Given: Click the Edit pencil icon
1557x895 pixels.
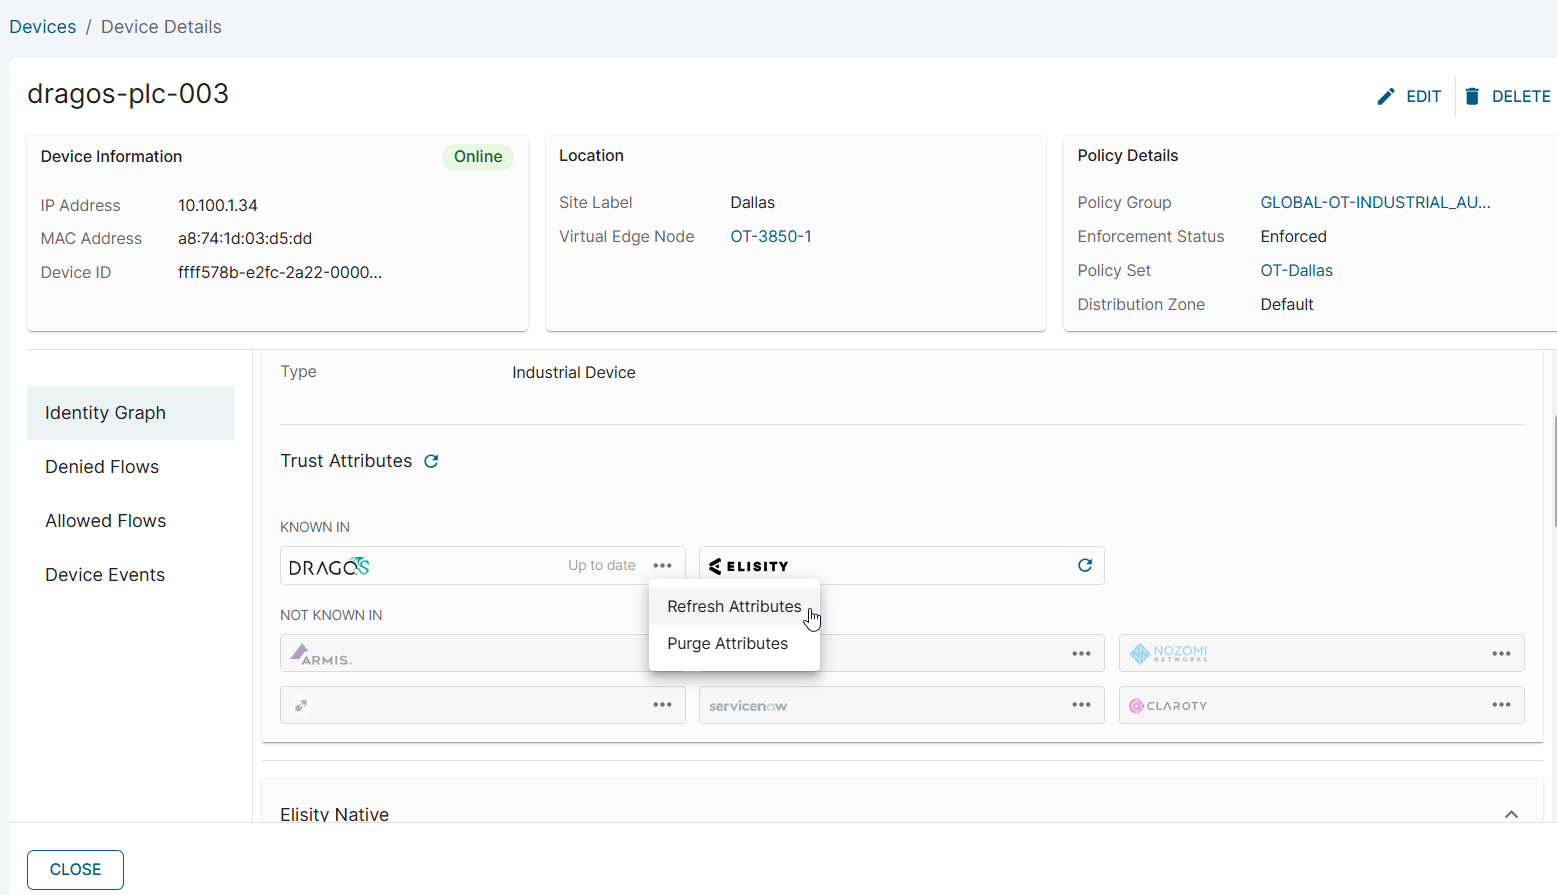Looking at the screenshot, I should click(x=1385, y=96).
